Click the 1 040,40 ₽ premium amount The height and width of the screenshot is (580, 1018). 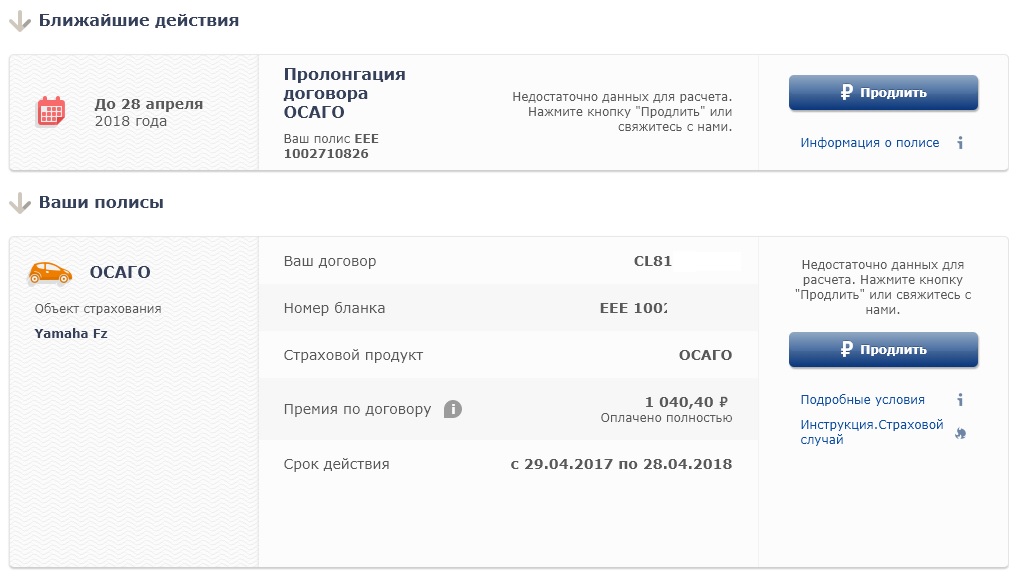point(688,401)
